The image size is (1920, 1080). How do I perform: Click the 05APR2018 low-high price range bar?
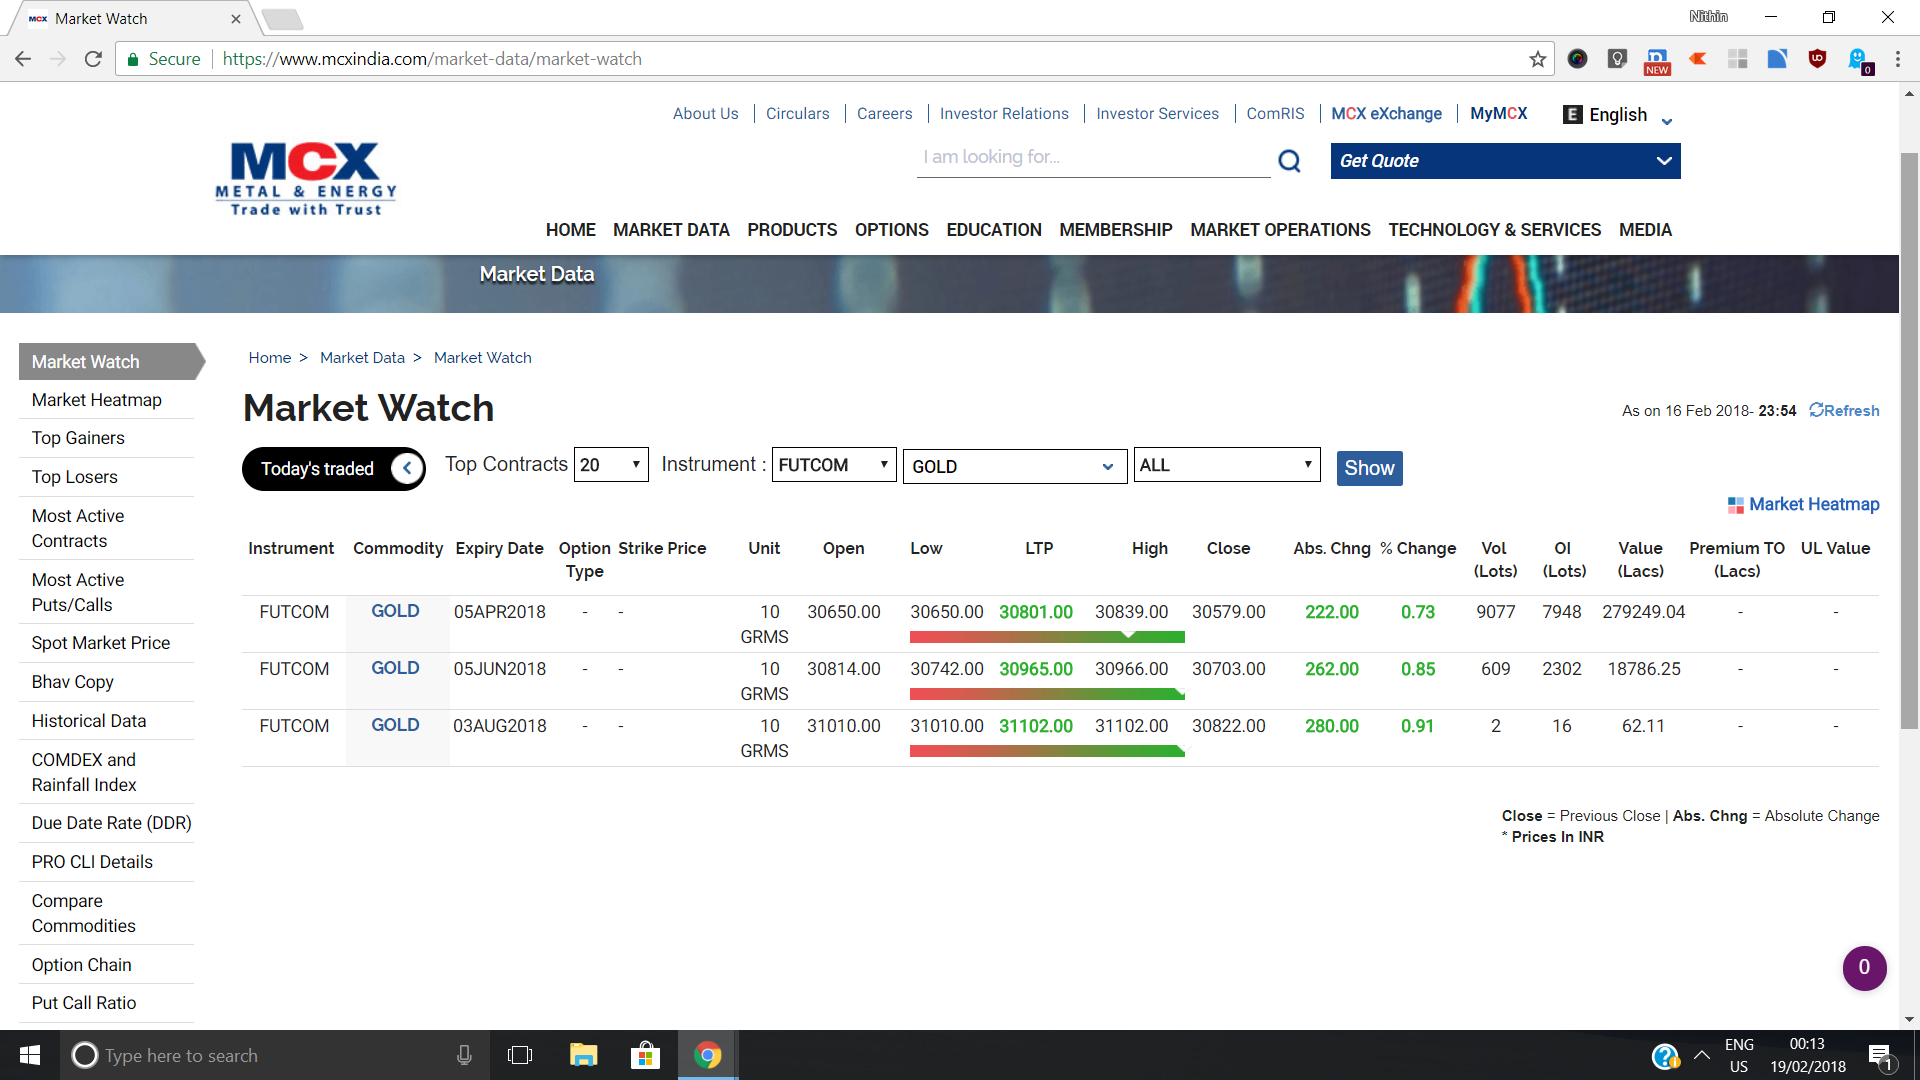tap(1047, 637)
